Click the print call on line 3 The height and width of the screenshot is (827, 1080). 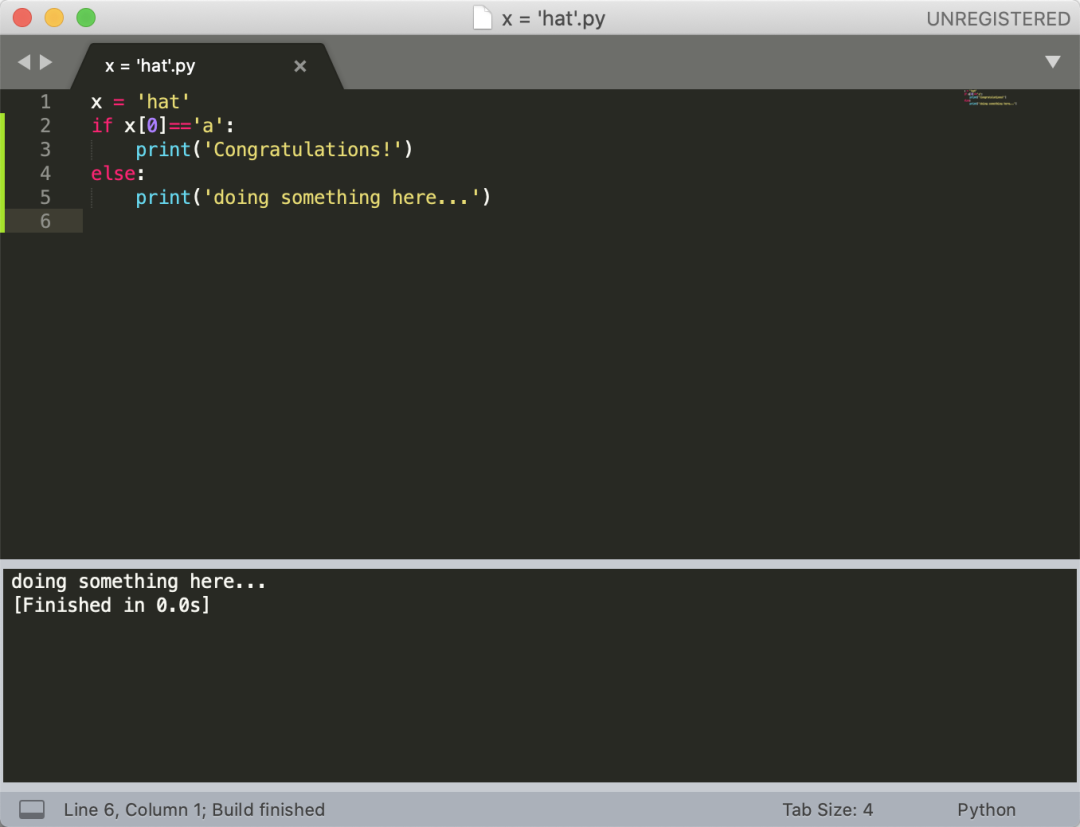pos(163,149)
